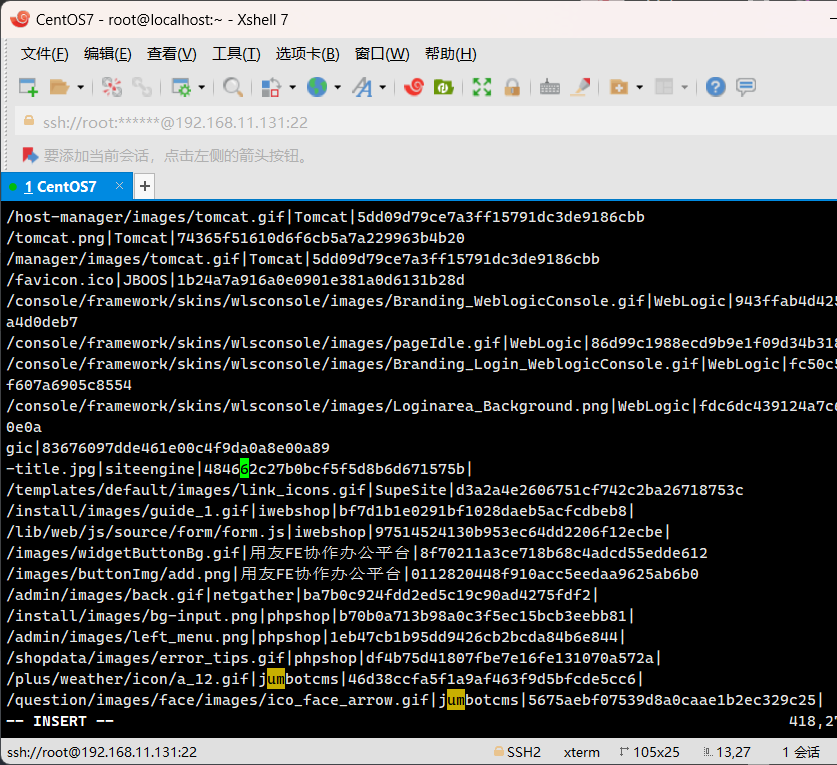Expand the Open Session dropdown arrow

pyautogui.click(x=81, y=87)
